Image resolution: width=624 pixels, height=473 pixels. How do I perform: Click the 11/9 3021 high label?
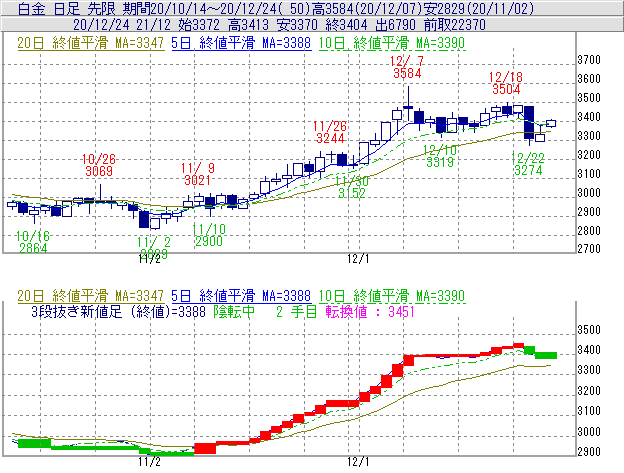pos(198,174)
